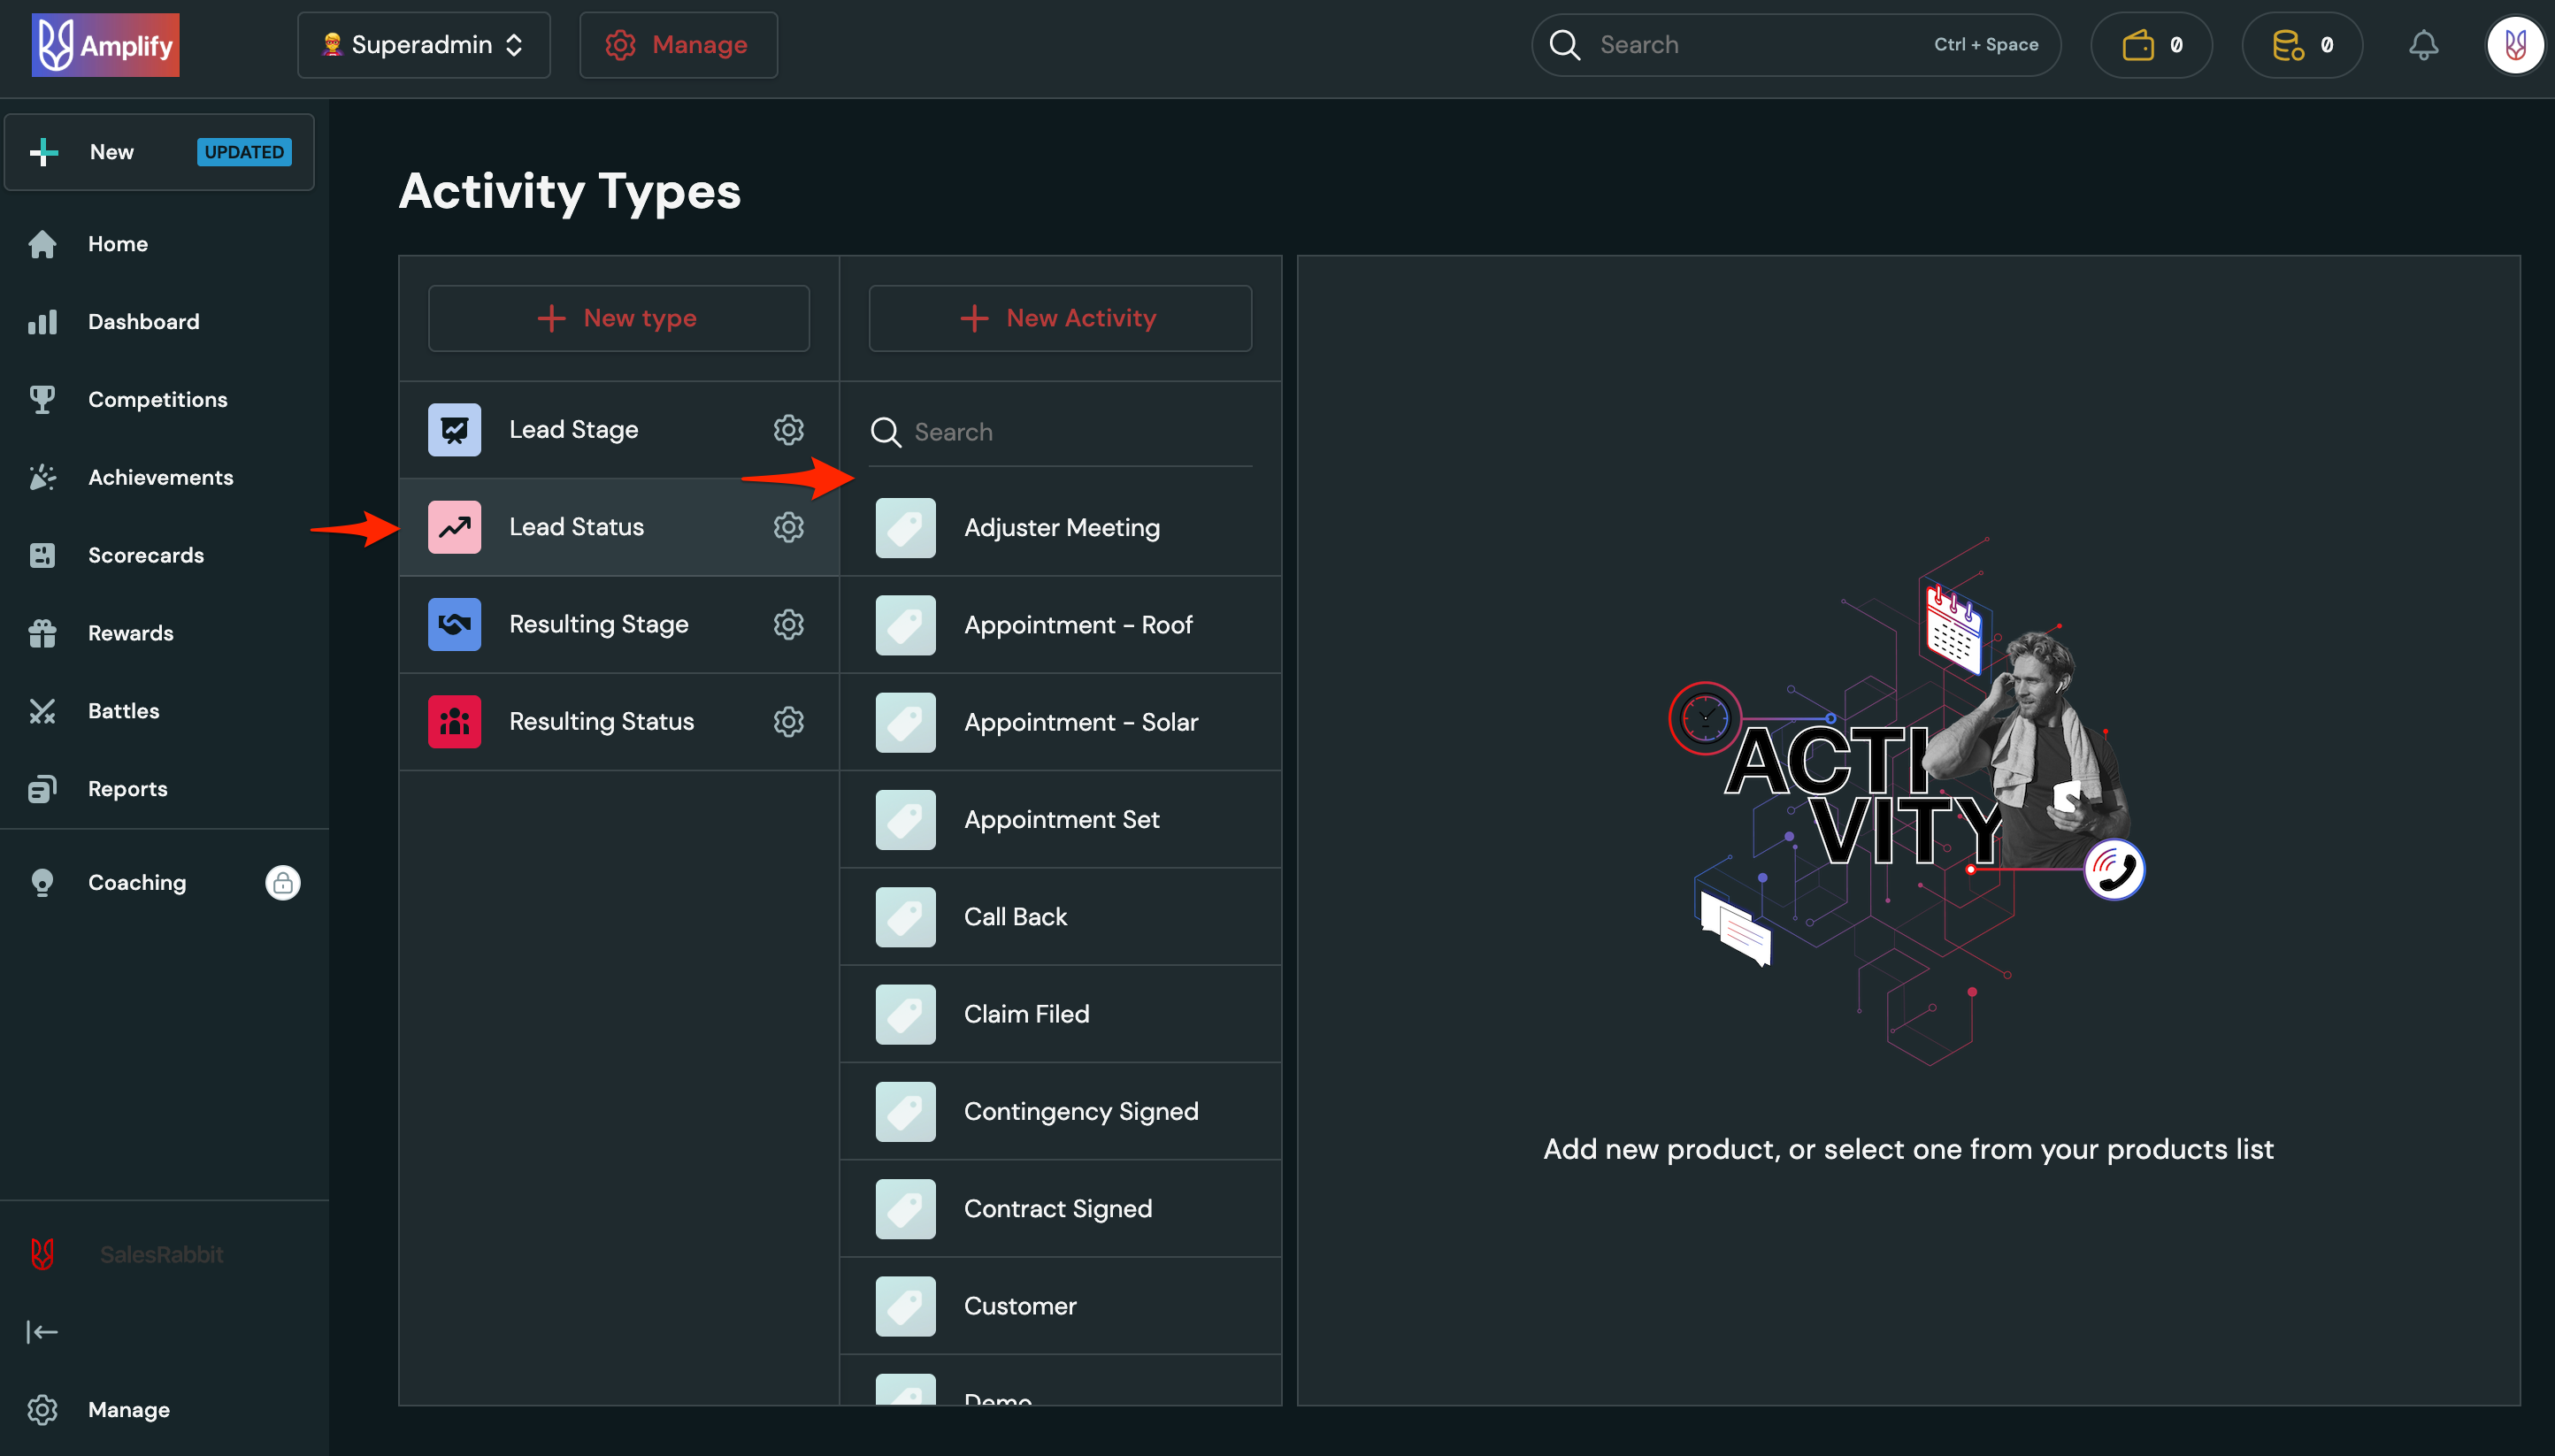2555x1456 pixels.
Task: Open the Lead Status settings gear
Action: click(x=789, y=527)
